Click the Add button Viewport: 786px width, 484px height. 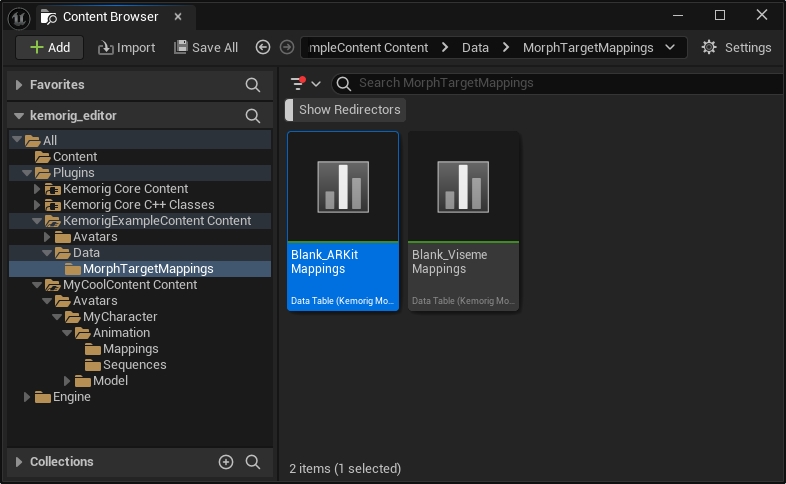(x=49, y=47)
